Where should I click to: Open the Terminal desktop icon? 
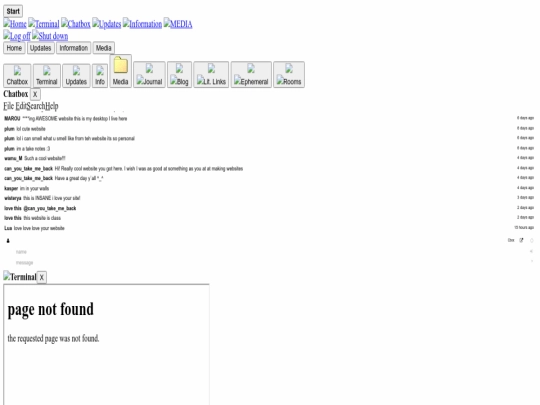tap(46, 76)
